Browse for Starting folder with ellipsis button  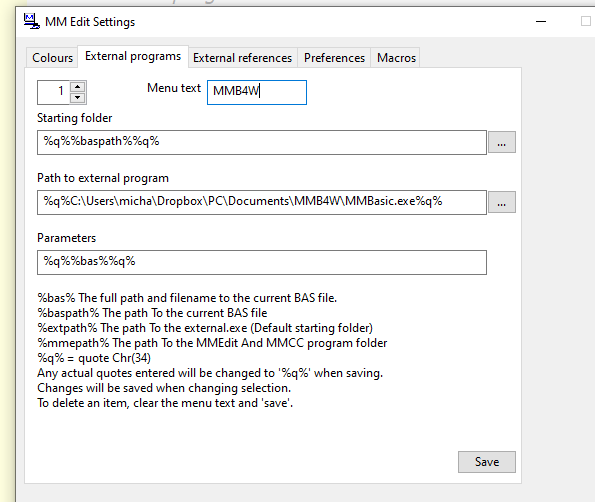click(502, 142)
